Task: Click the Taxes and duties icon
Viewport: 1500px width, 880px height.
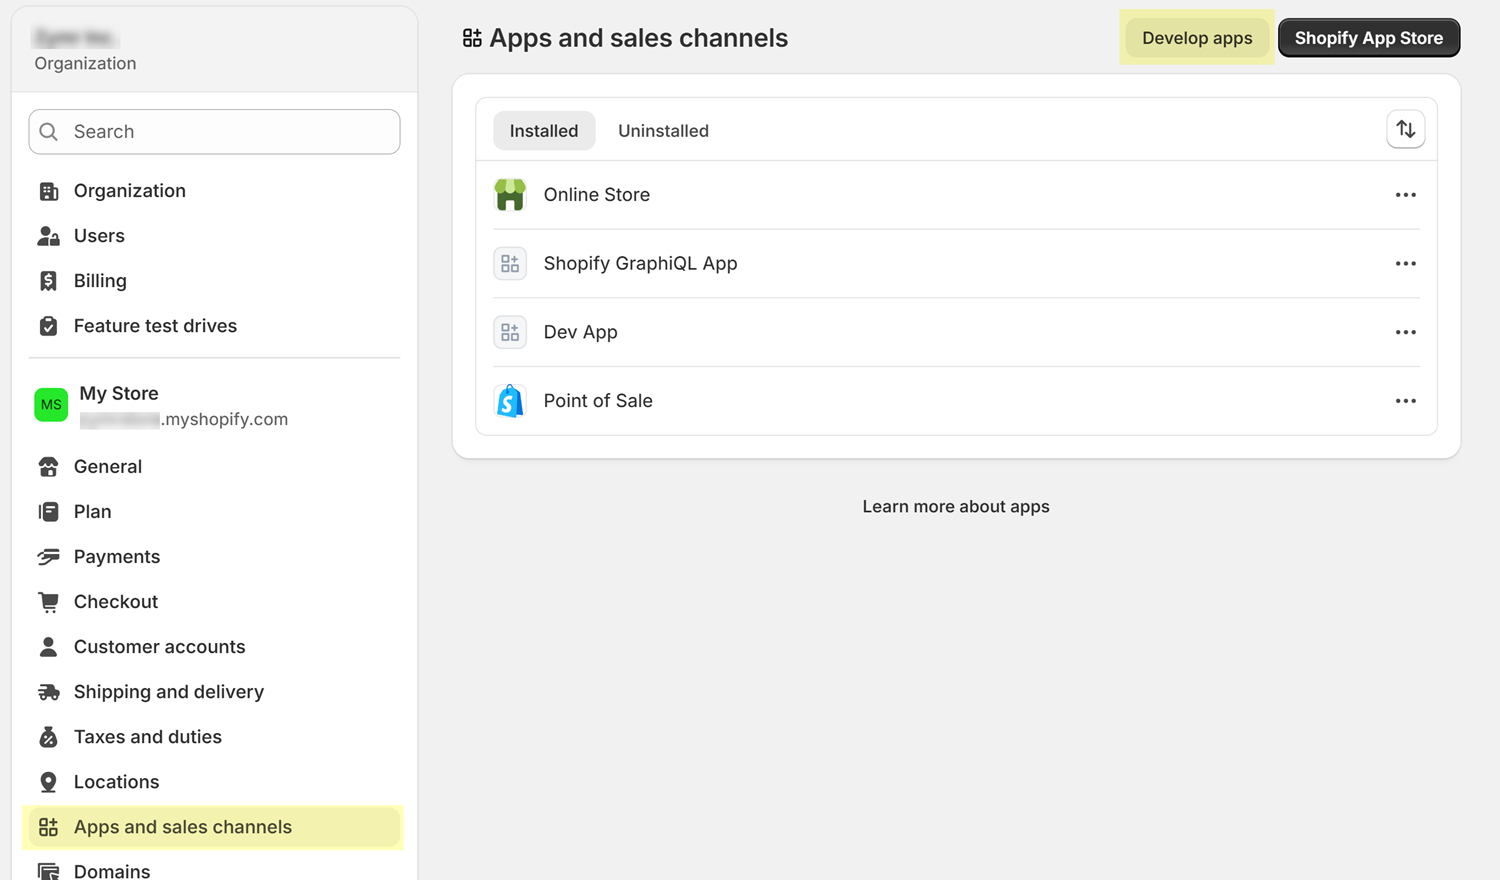Action: click(48, 737)
